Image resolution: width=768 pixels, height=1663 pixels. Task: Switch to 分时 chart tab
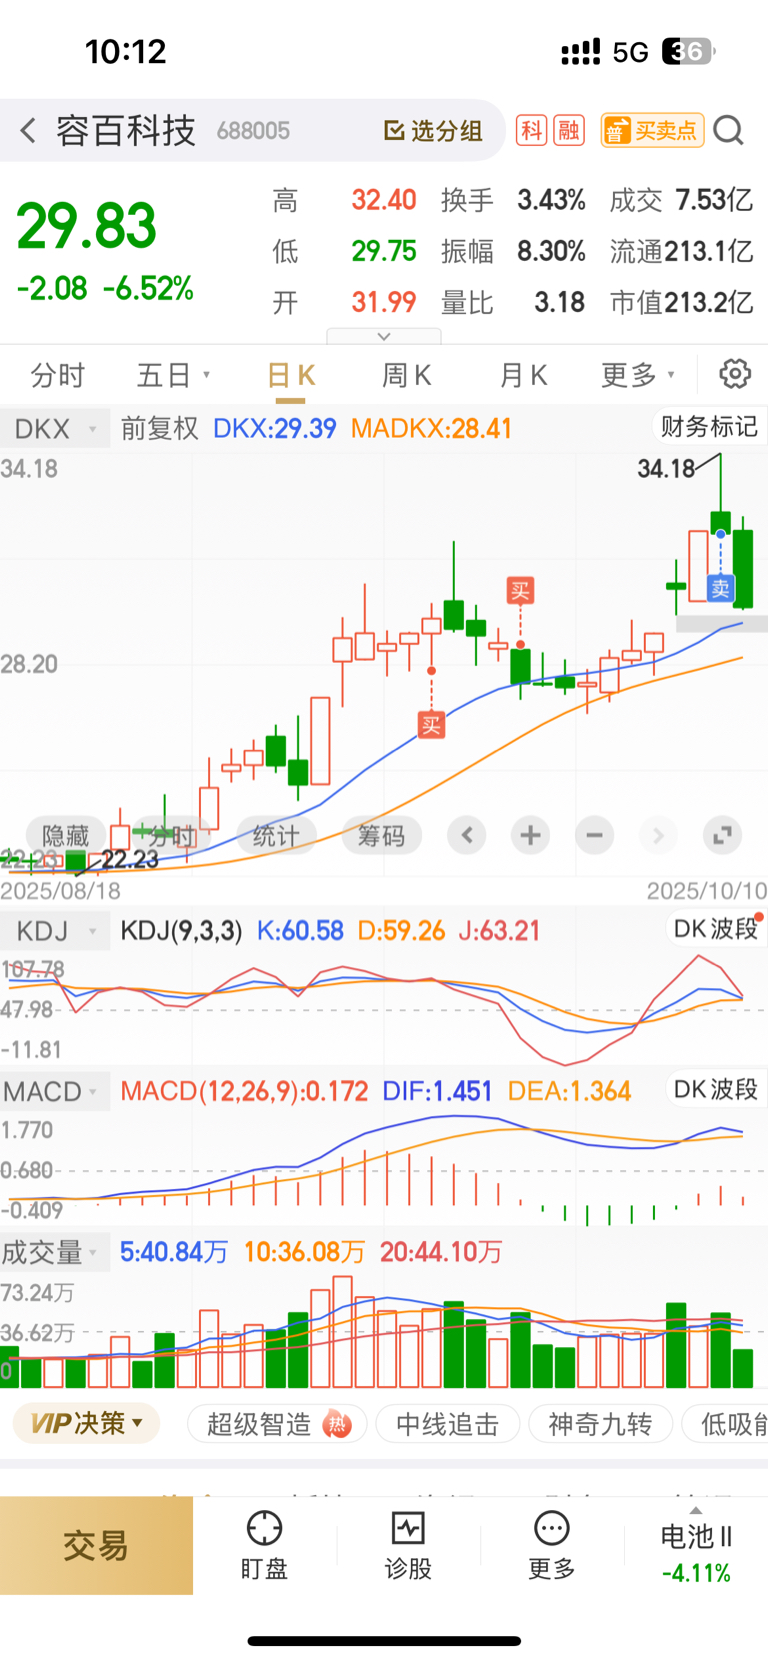point(58,375)
